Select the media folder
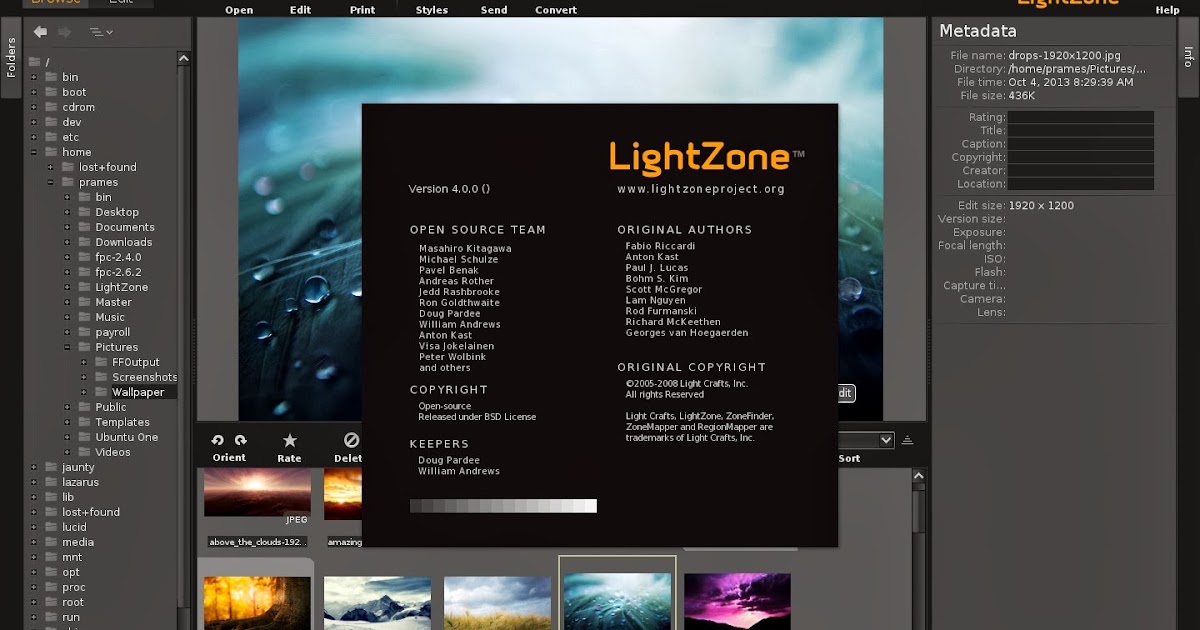This screenshot has width=1200, height=630. pyautogui.click(x=78, y=542)
